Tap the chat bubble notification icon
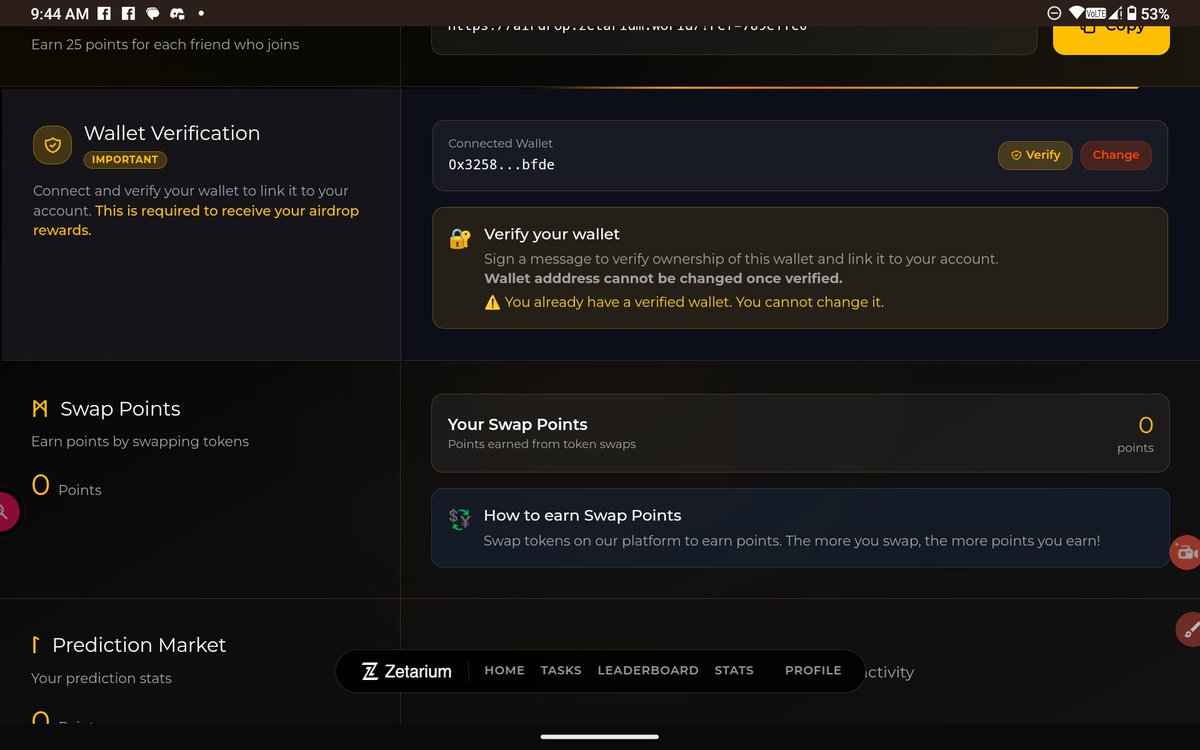 point(153,14)
